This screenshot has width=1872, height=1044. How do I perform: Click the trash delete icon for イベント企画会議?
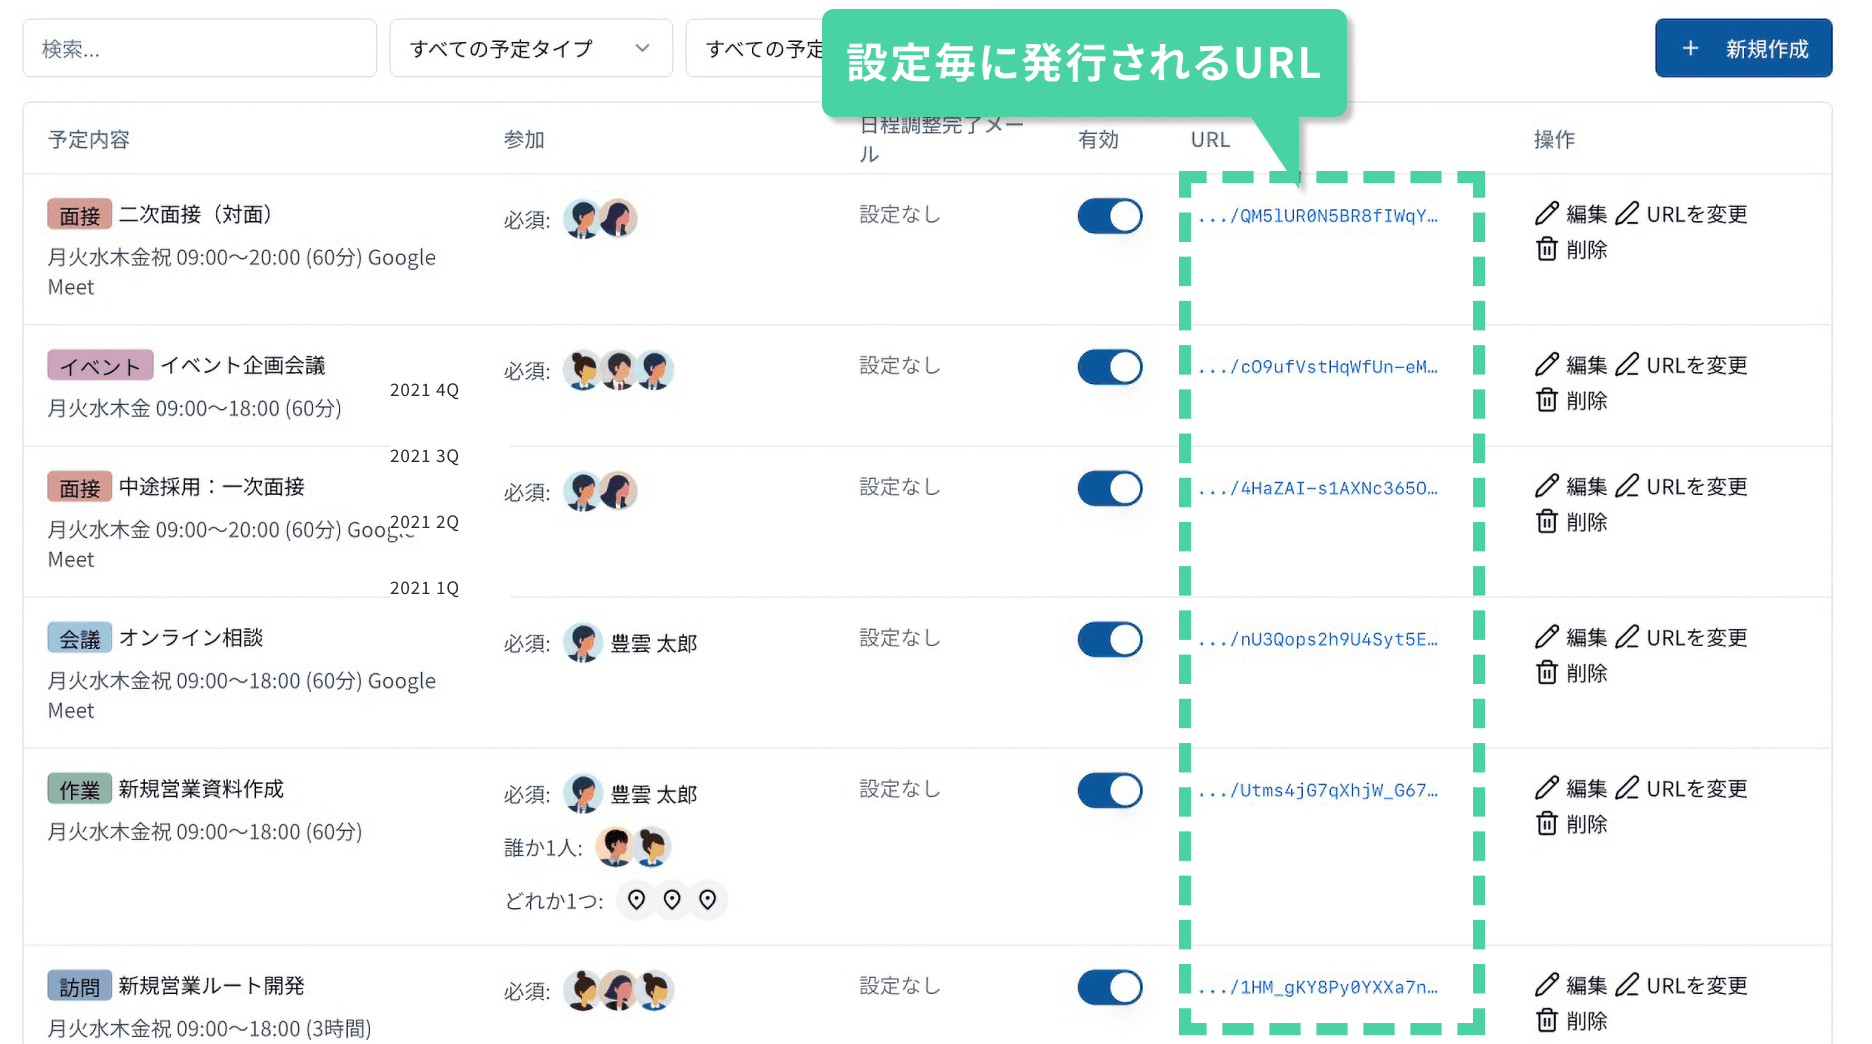[1547, 400]
